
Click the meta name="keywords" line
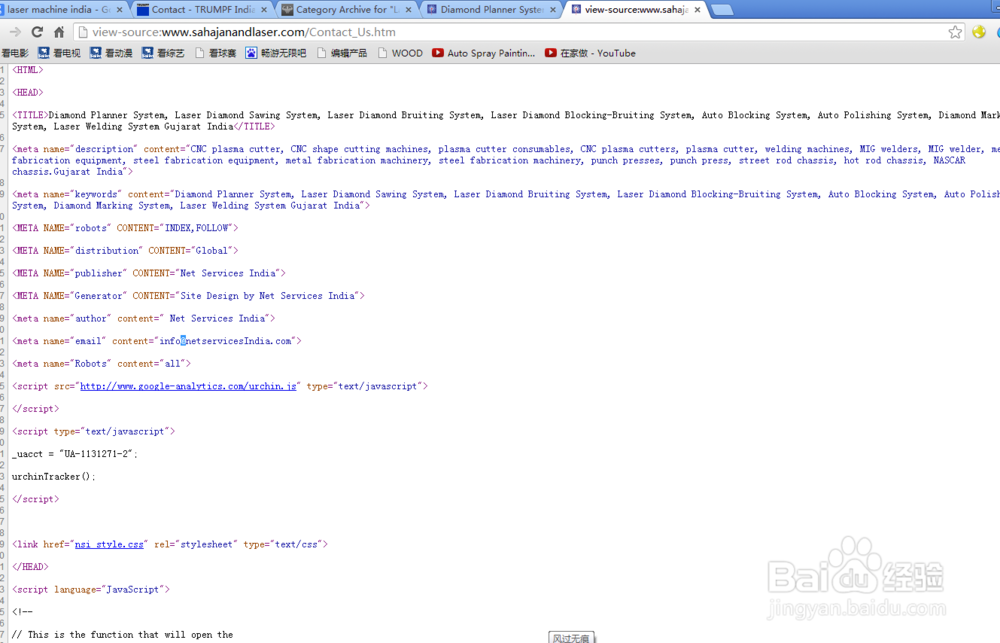506,200
